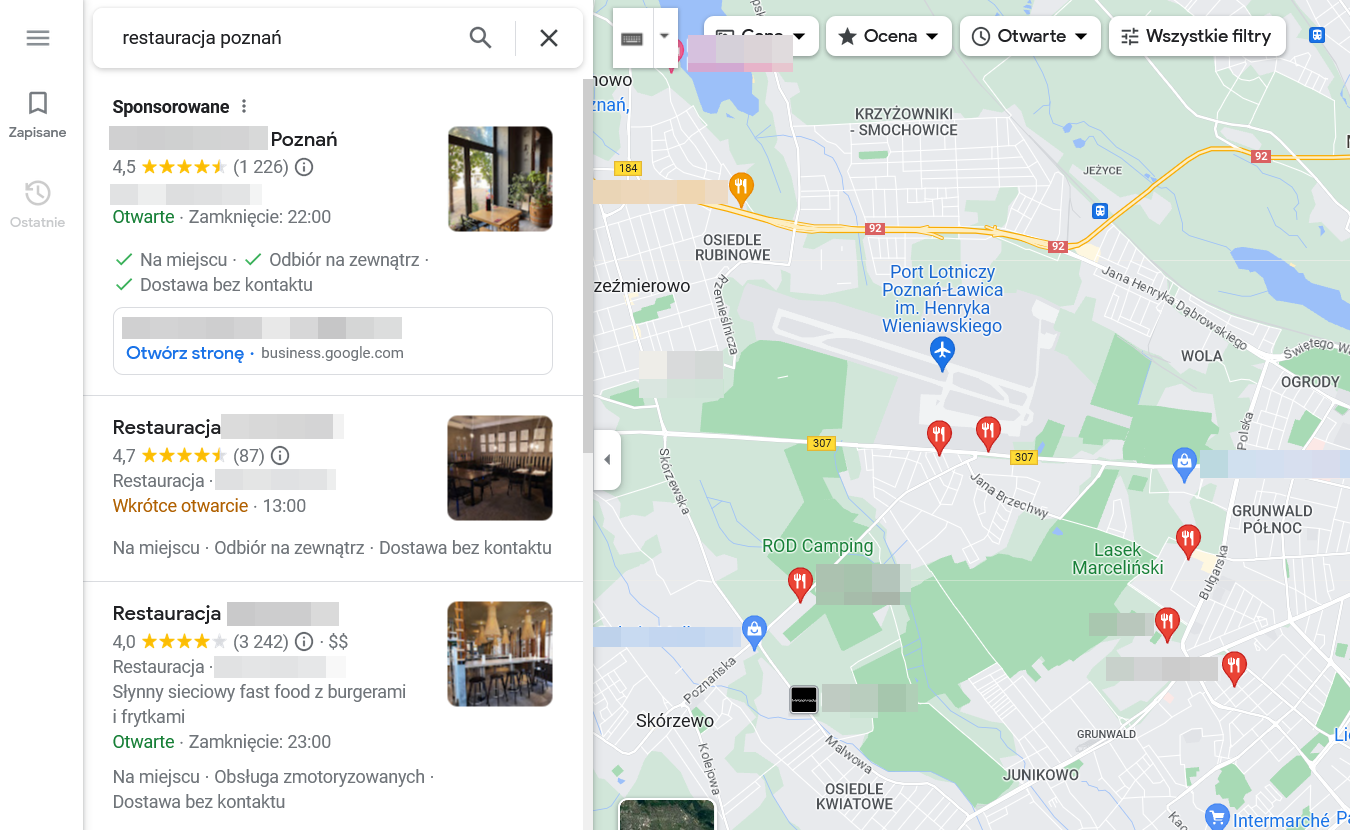This screenshot has width=1350, height=830.
Task: Click info icon next to the 4,7 rating
Action: coord(280,456)
